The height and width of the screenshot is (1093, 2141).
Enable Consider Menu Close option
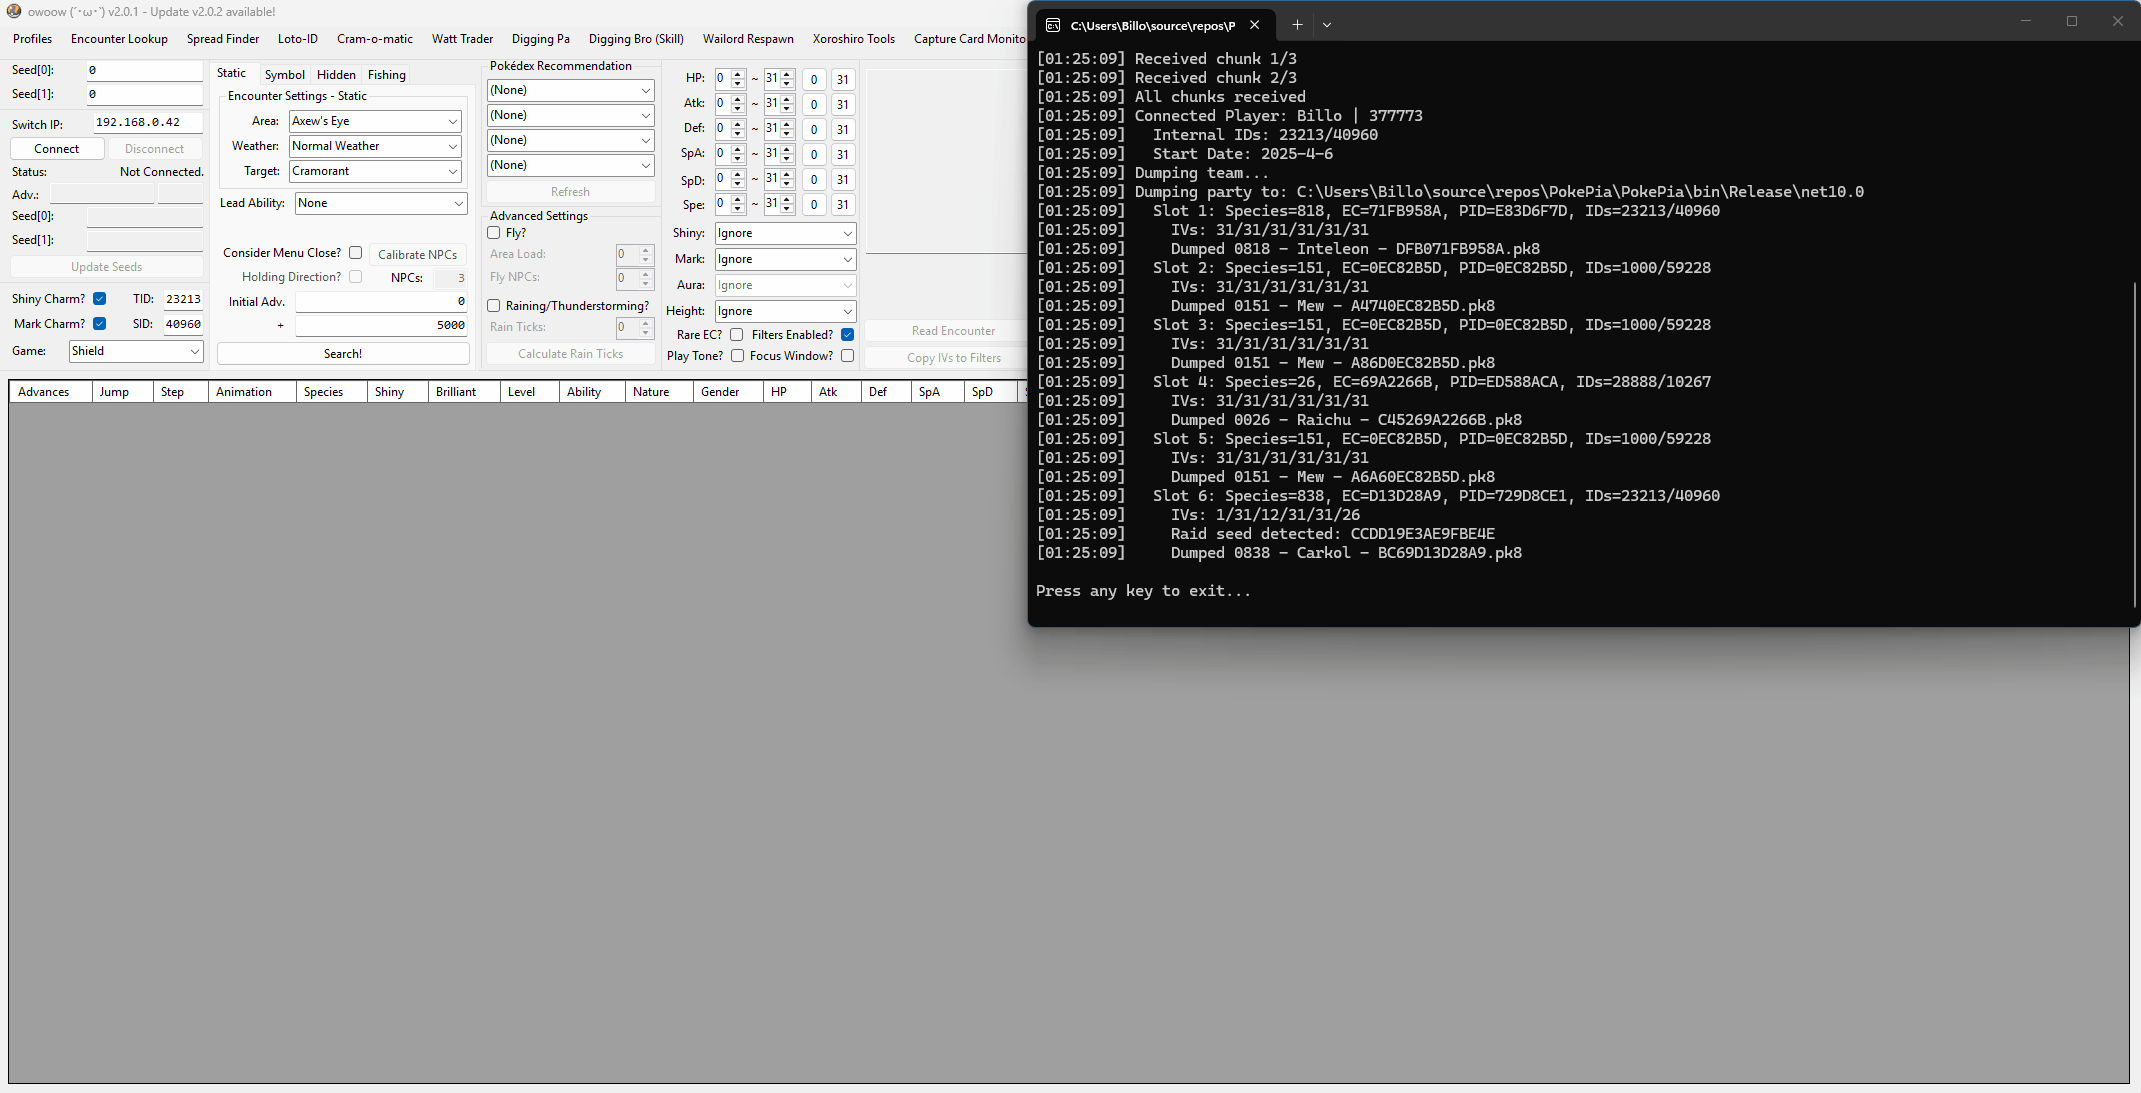tap(355, 253)
